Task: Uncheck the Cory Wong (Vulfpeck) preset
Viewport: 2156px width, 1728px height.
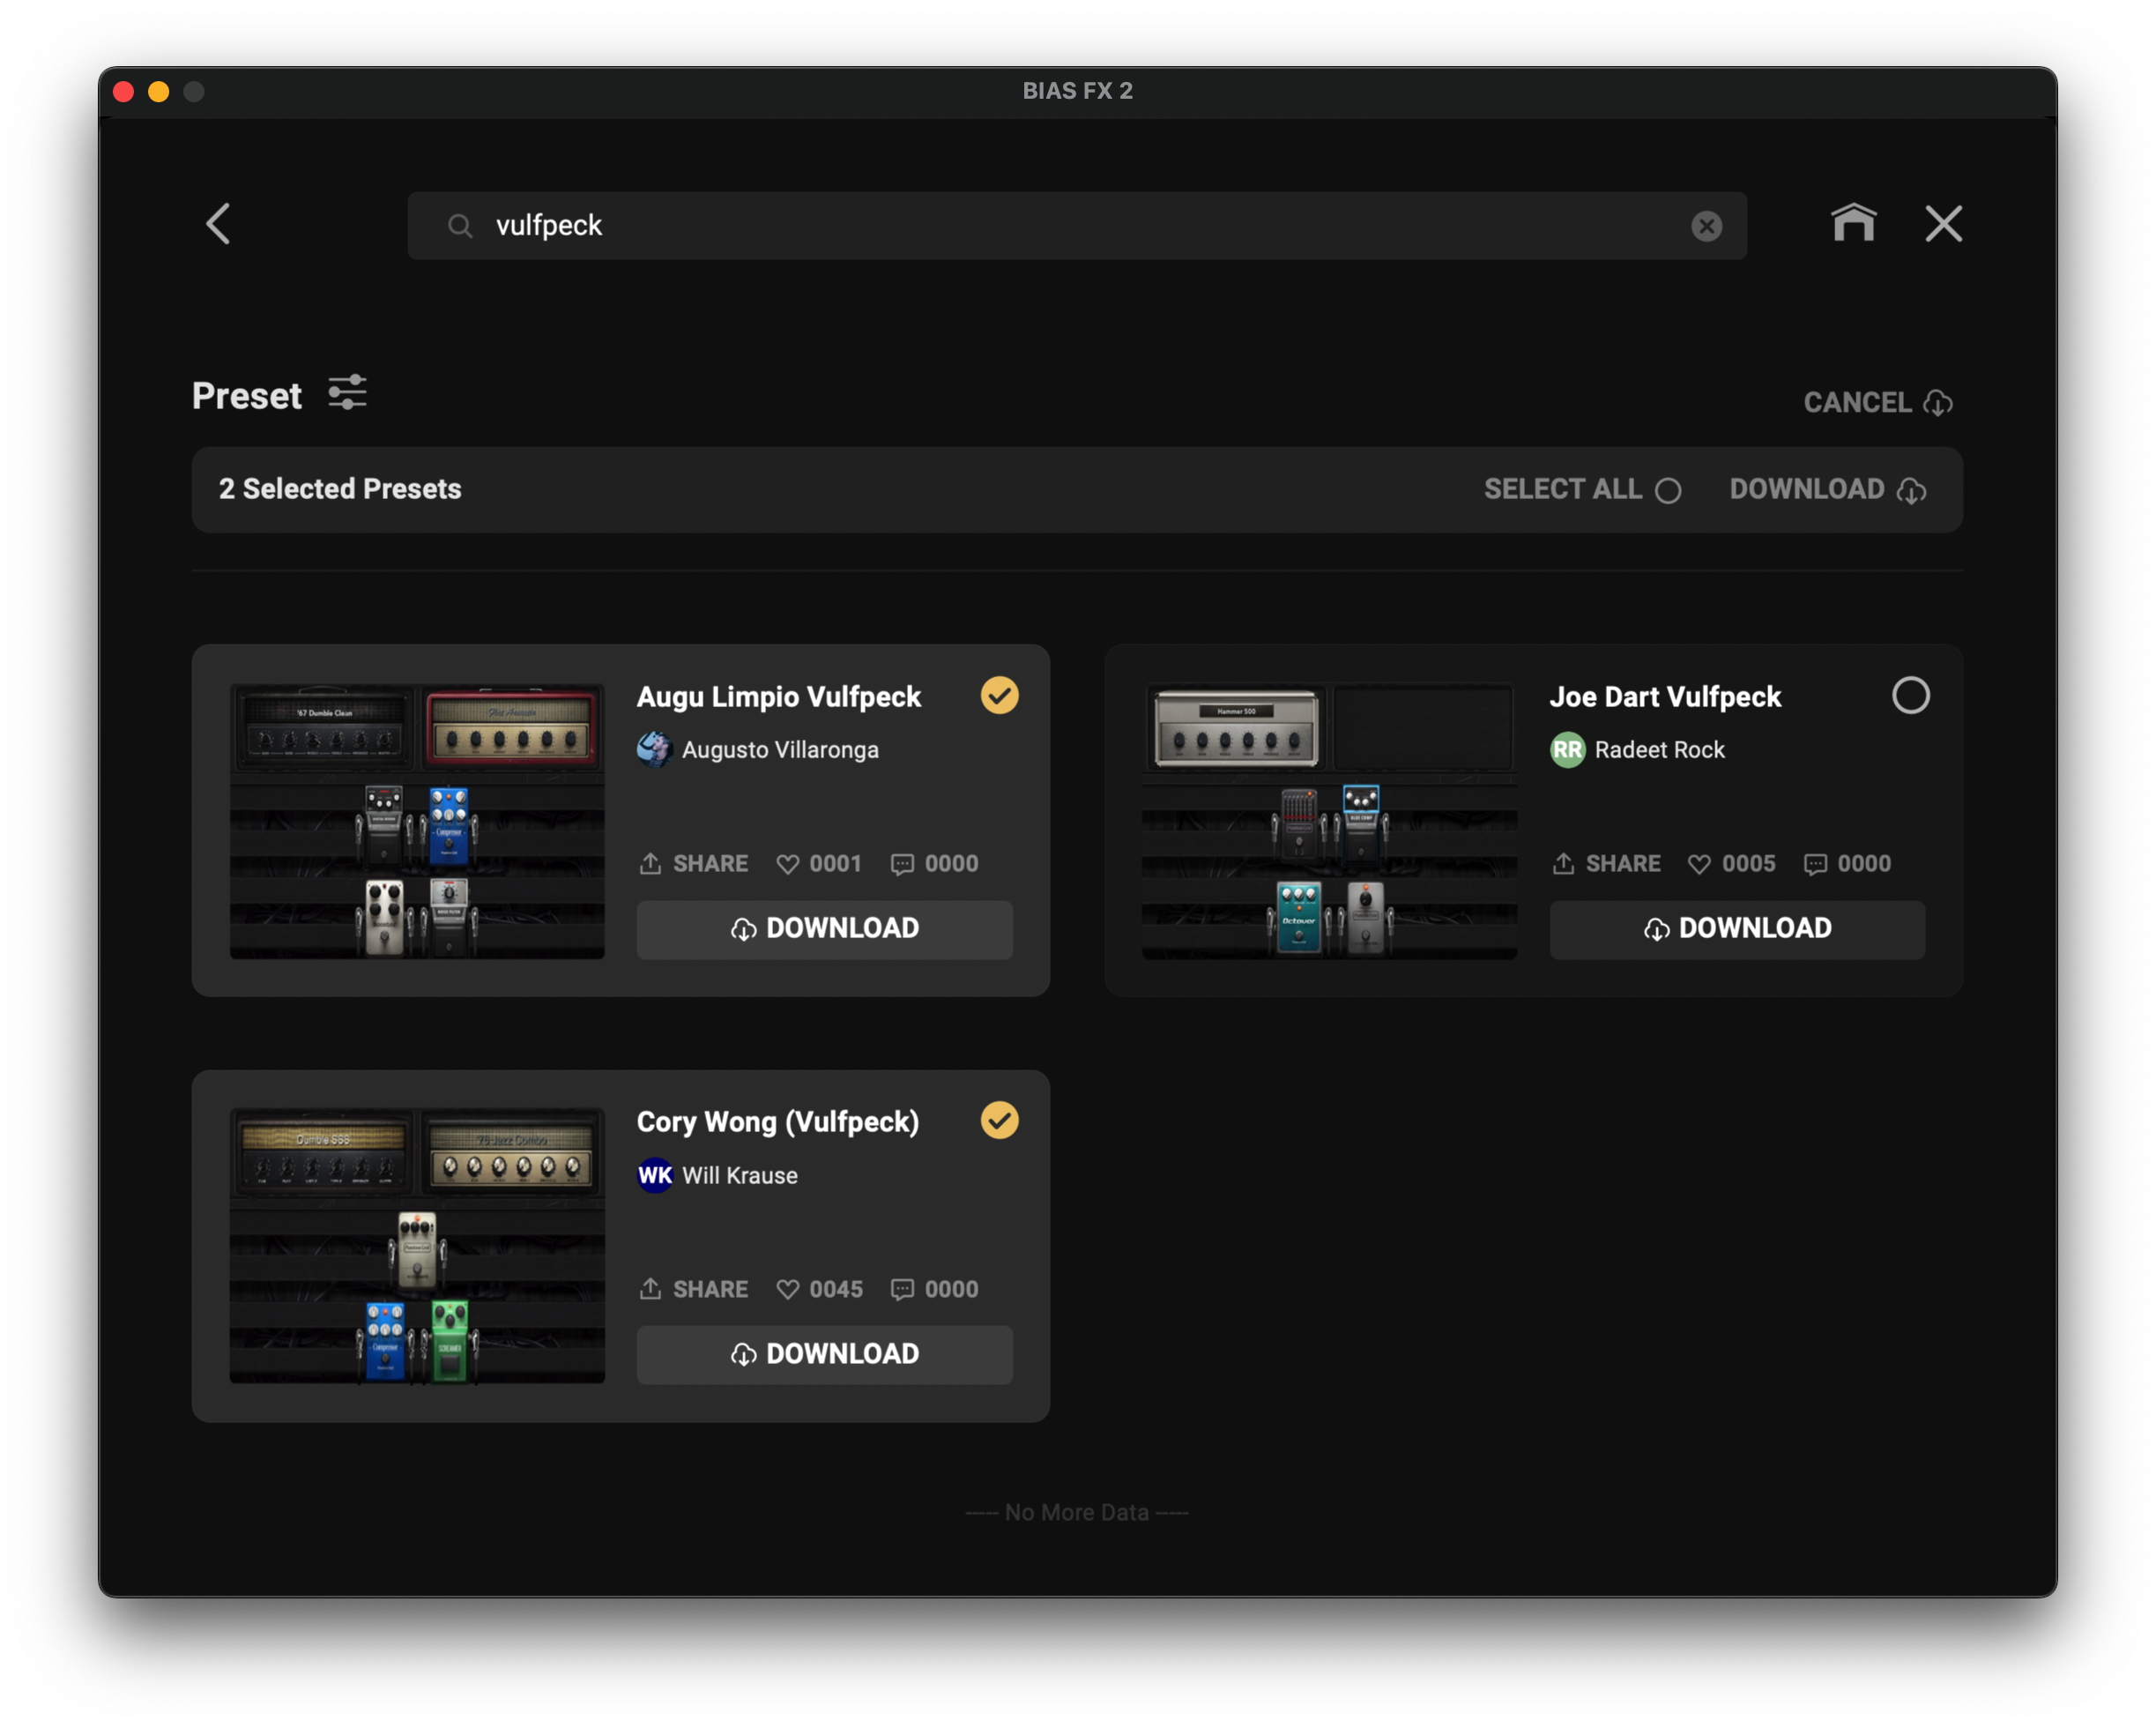Action: click(999, 1120)
